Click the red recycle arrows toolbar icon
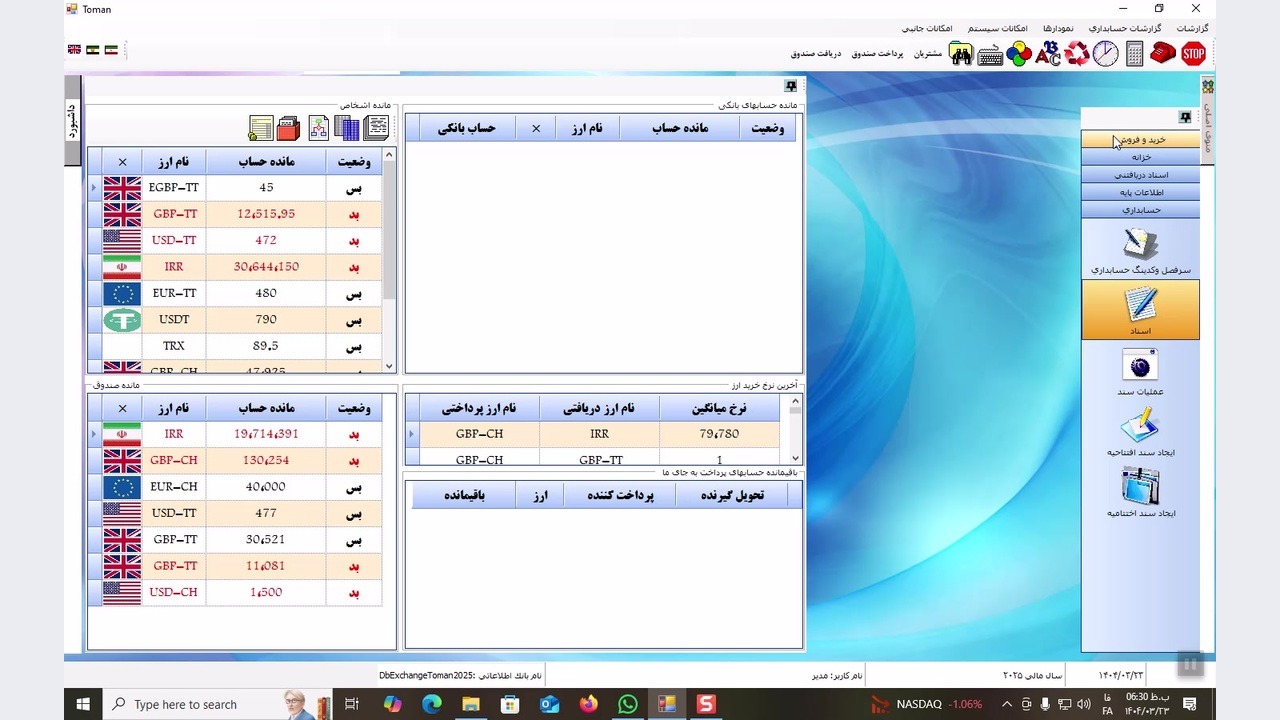 point(1077,54)
